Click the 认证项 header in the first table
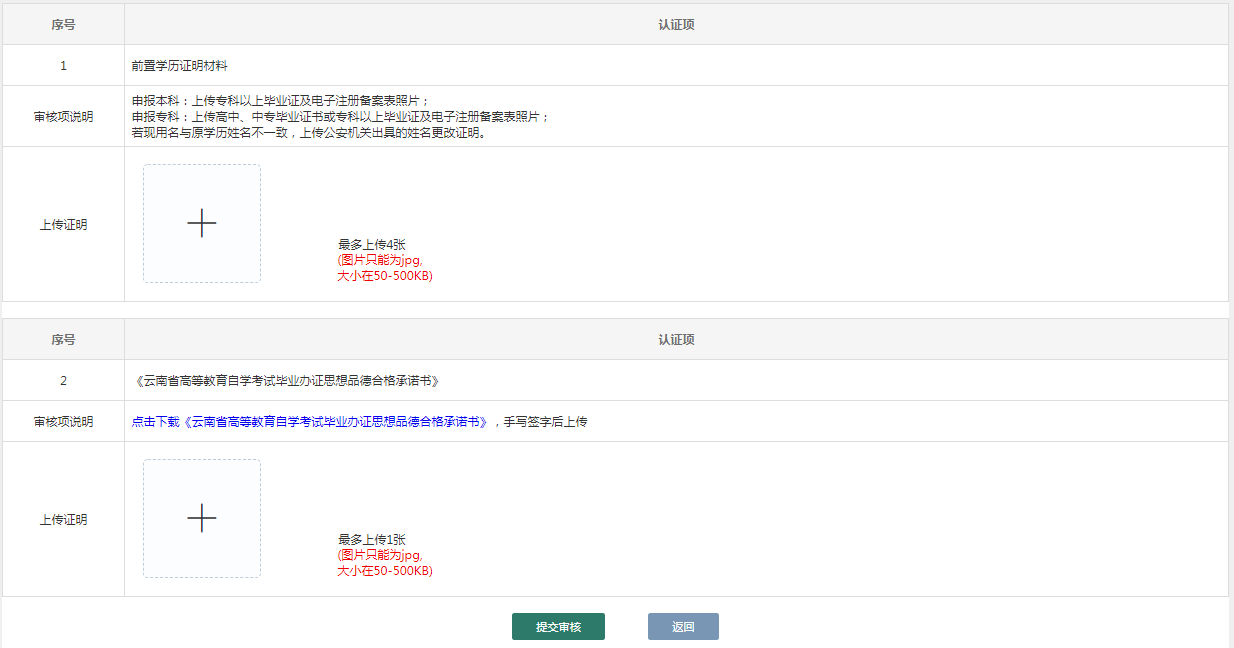 coord(676,25)
